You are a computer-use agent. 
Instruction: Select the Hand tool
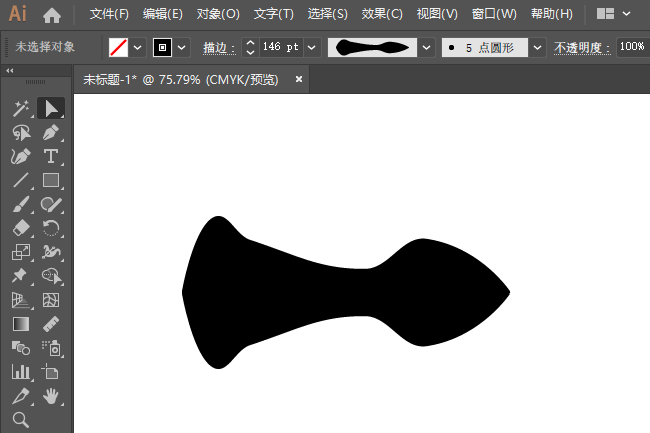point(51,396)
